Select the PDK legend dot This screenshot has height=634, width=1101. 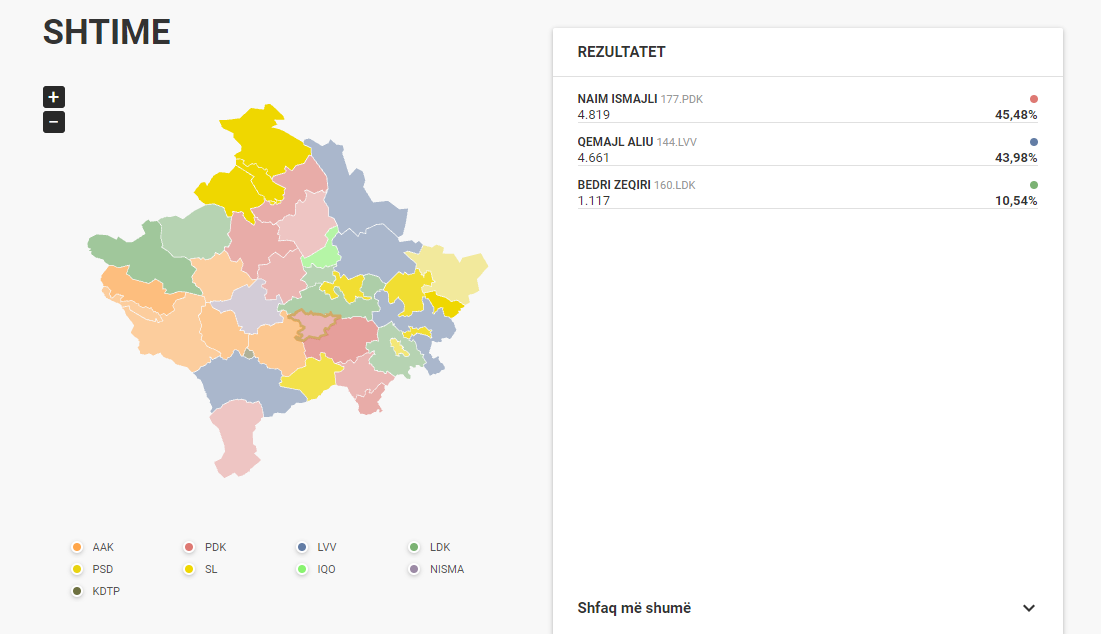(189, 547)
